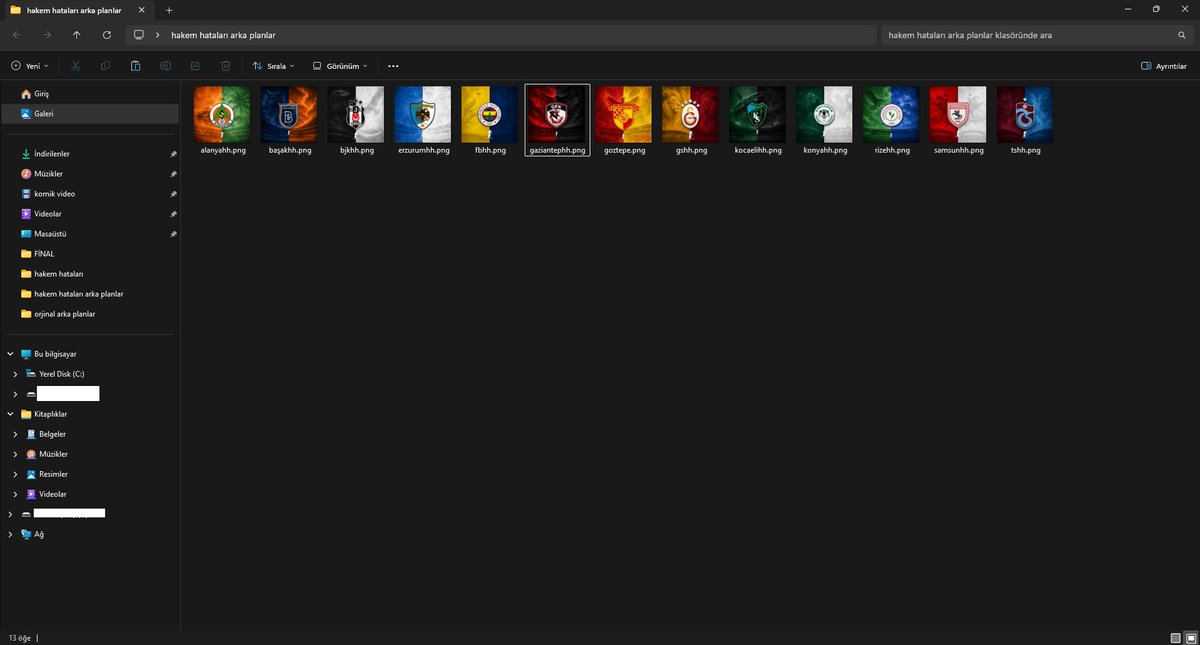Click the address bar folder path text
The width and height of the screenshot is (1200, 645).
[223, 35]
